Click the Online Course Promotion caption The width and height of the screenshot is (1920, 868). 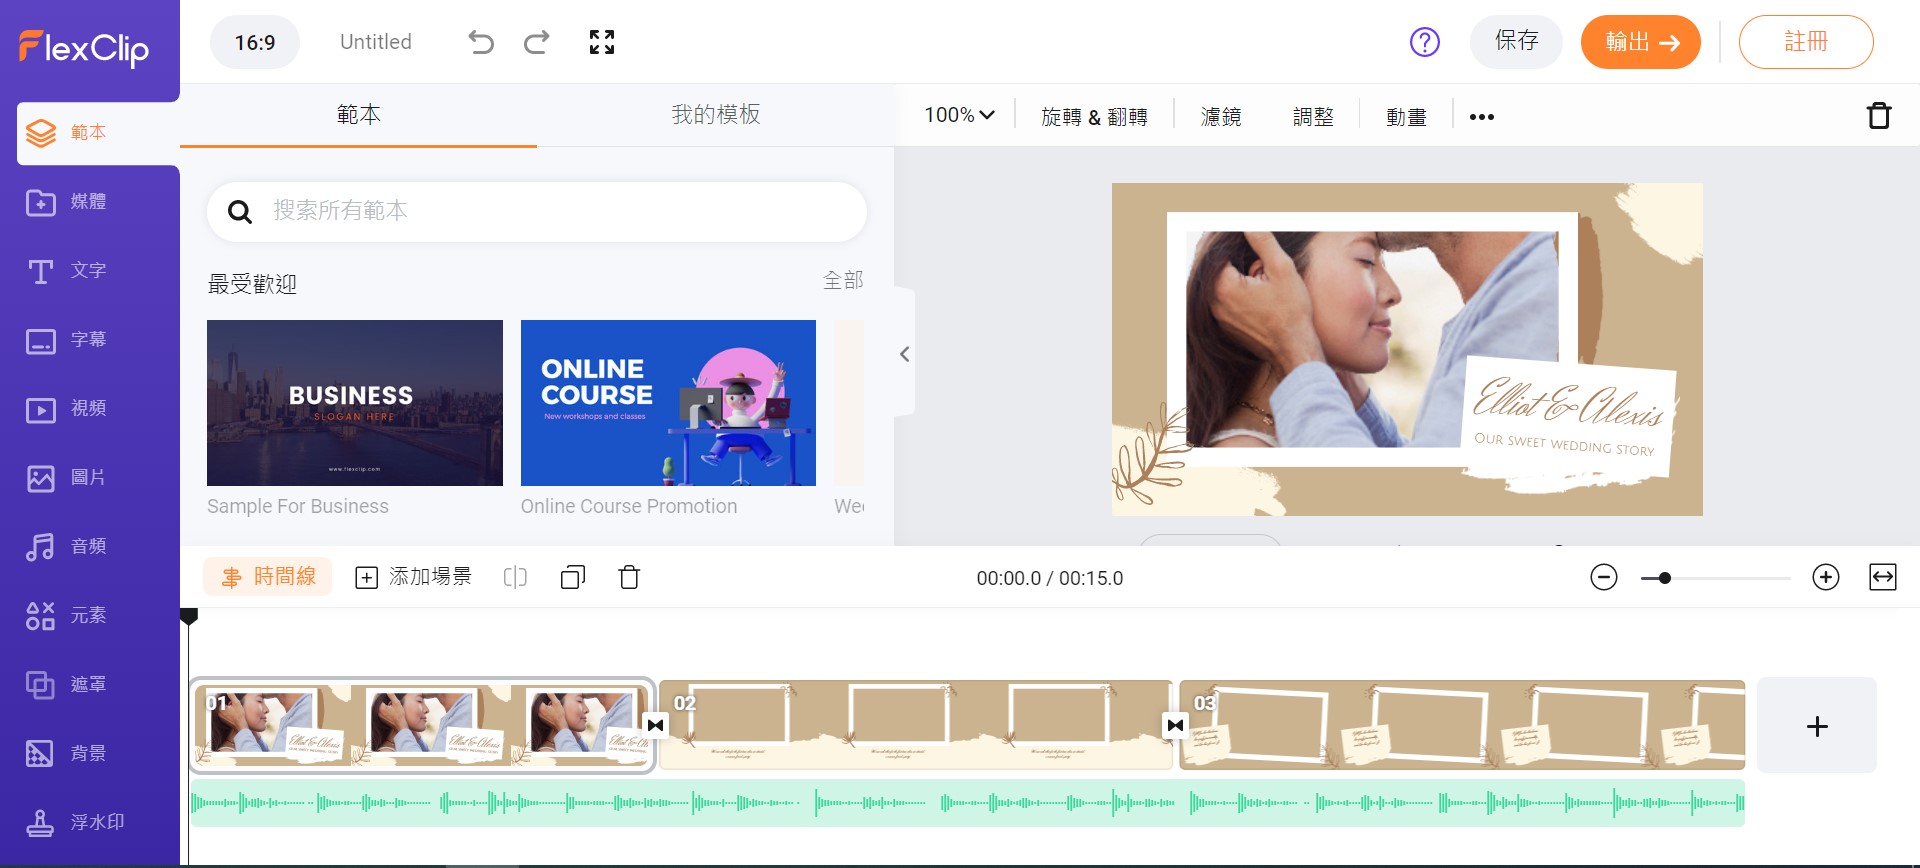[629, 506]
